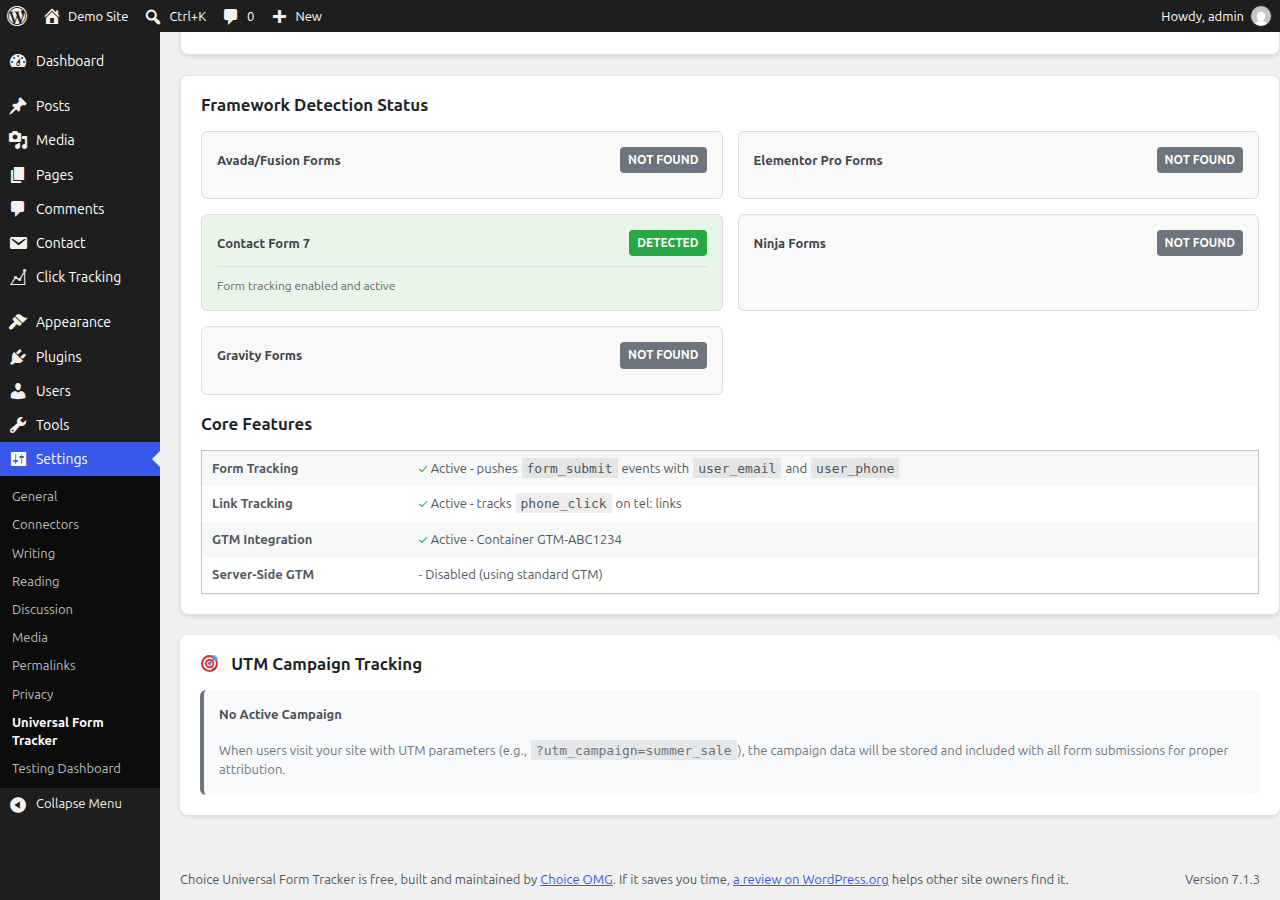Click the Pages icon in sidebar

pyautogui.click(x=18, y=175)
